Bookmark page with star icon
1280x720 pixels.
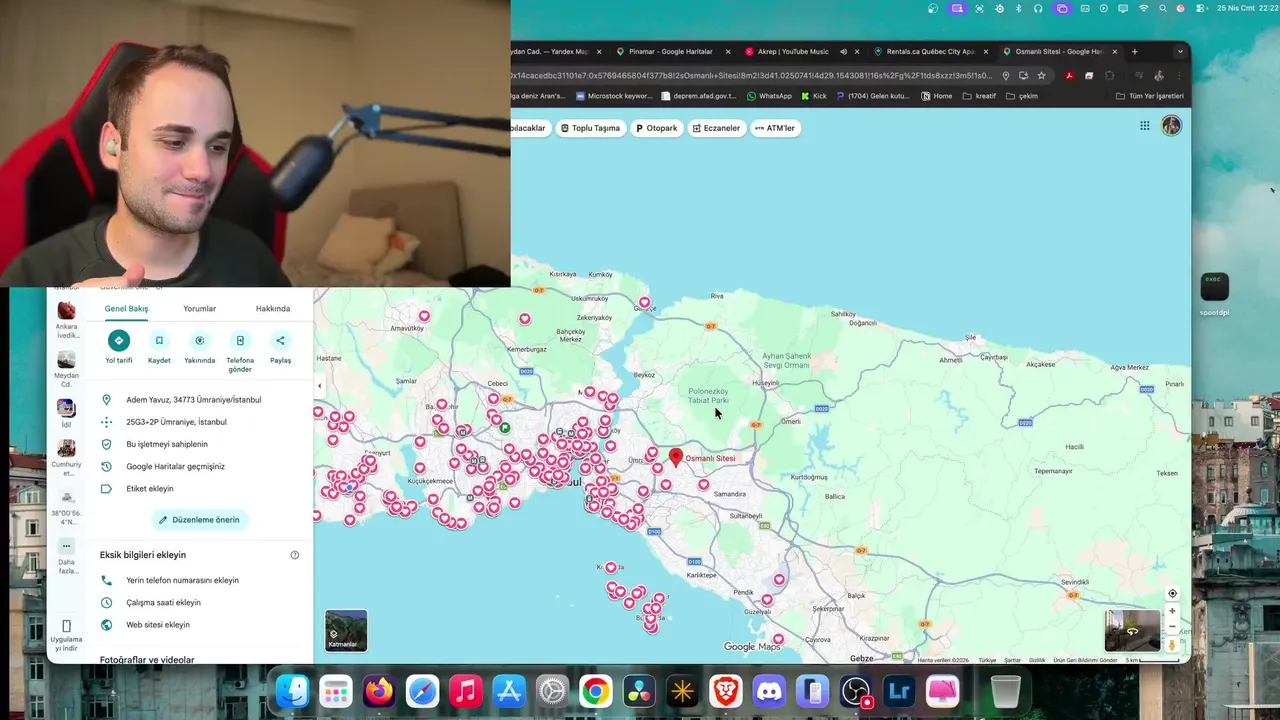pyautogui.click(x=1041, y=76)
